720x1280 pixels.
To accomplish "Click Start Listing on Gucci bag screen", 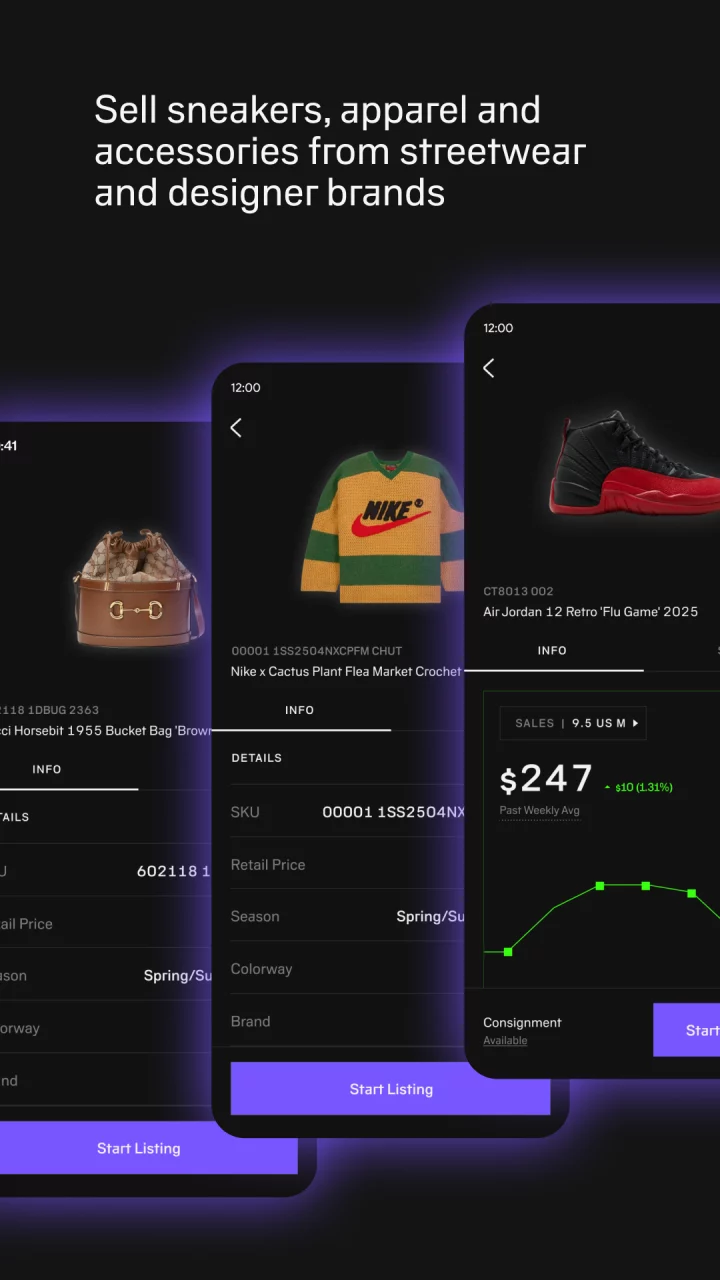I will (x=139, y=1148).
